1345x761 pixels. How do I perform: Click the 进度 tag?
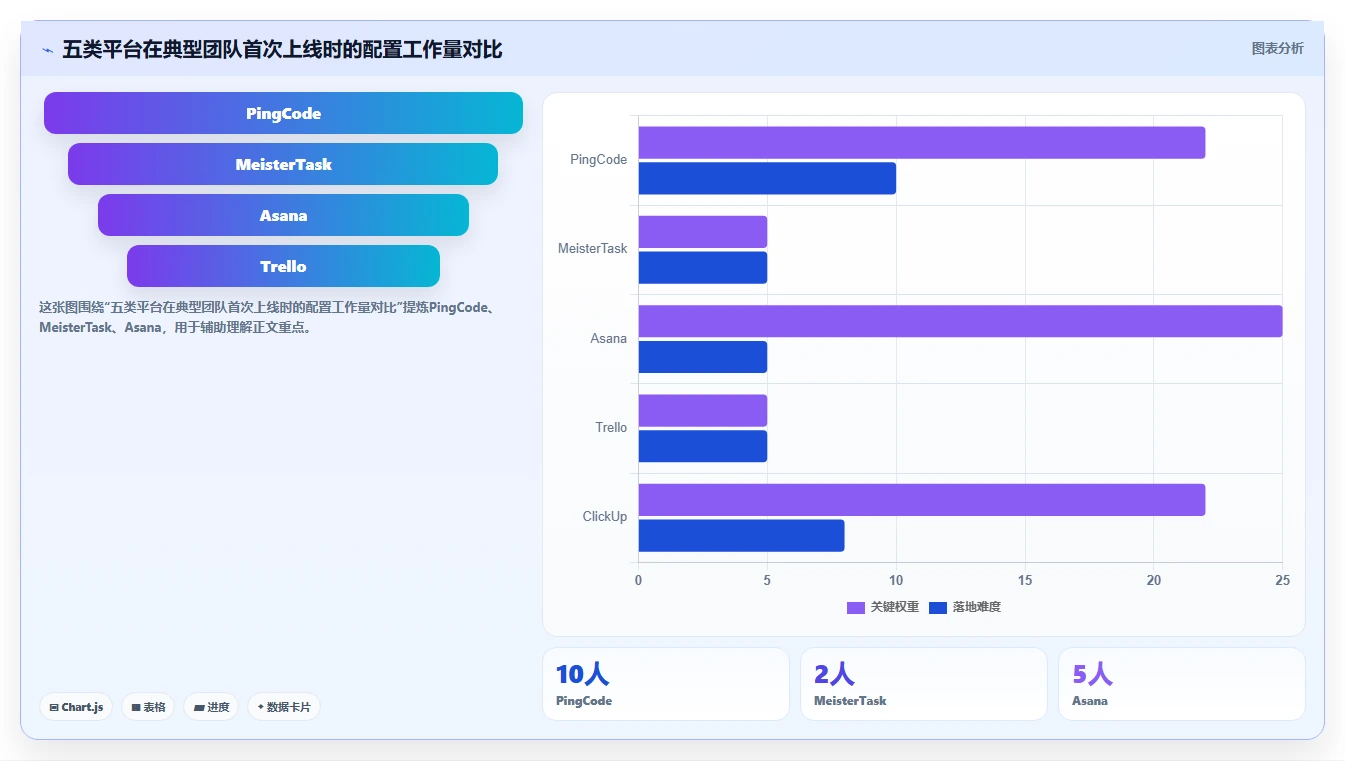(x=211, y=707)
